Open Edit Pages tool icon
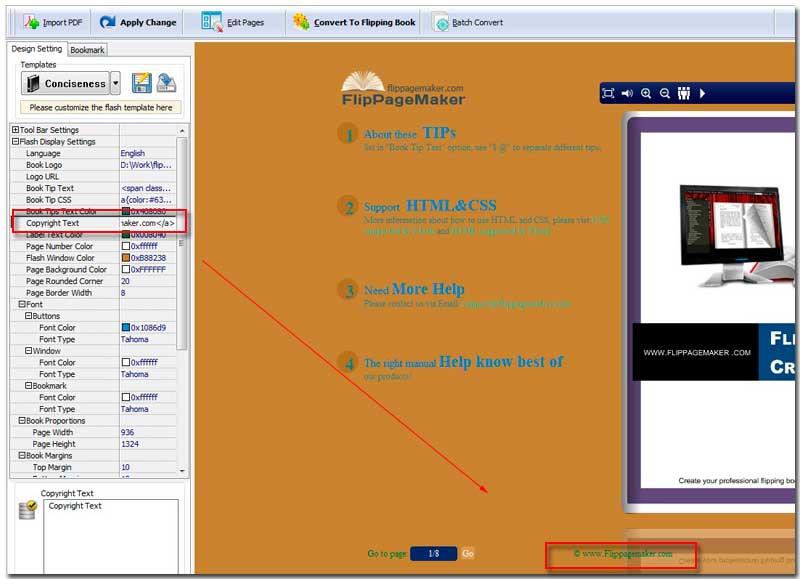The width and height of the screenshot is (800, 579). click(x=212, y=22)
